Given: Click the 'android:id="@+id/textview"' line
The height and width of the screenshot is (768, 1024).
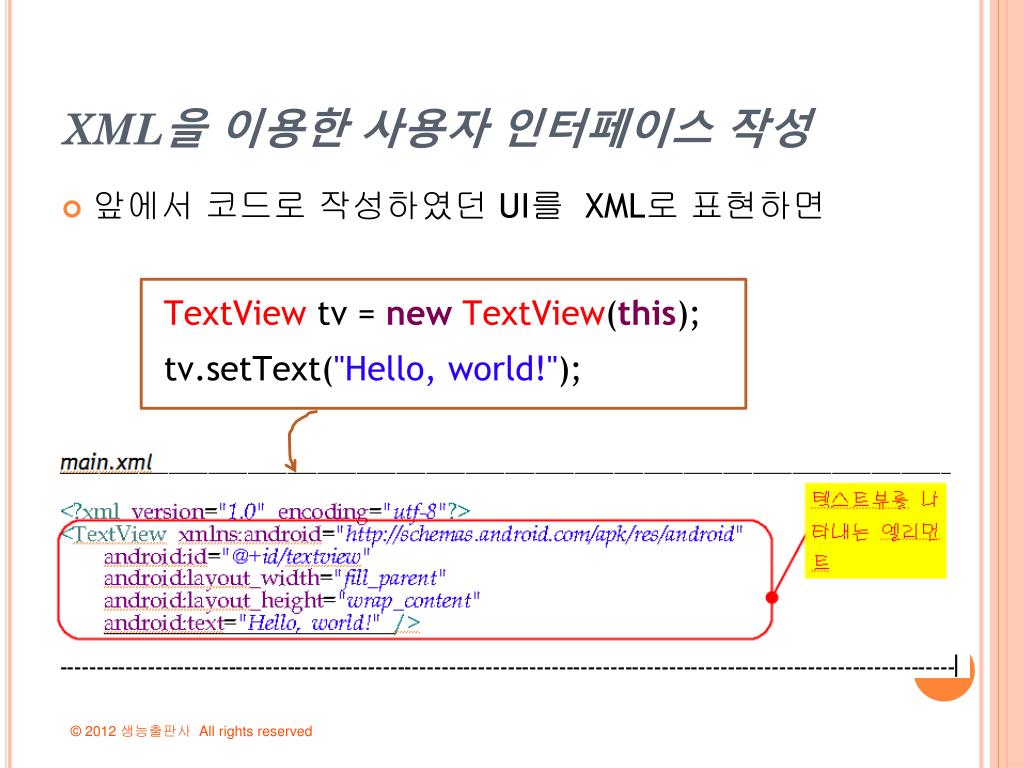Looking at the screenshot, I should 236,556.
